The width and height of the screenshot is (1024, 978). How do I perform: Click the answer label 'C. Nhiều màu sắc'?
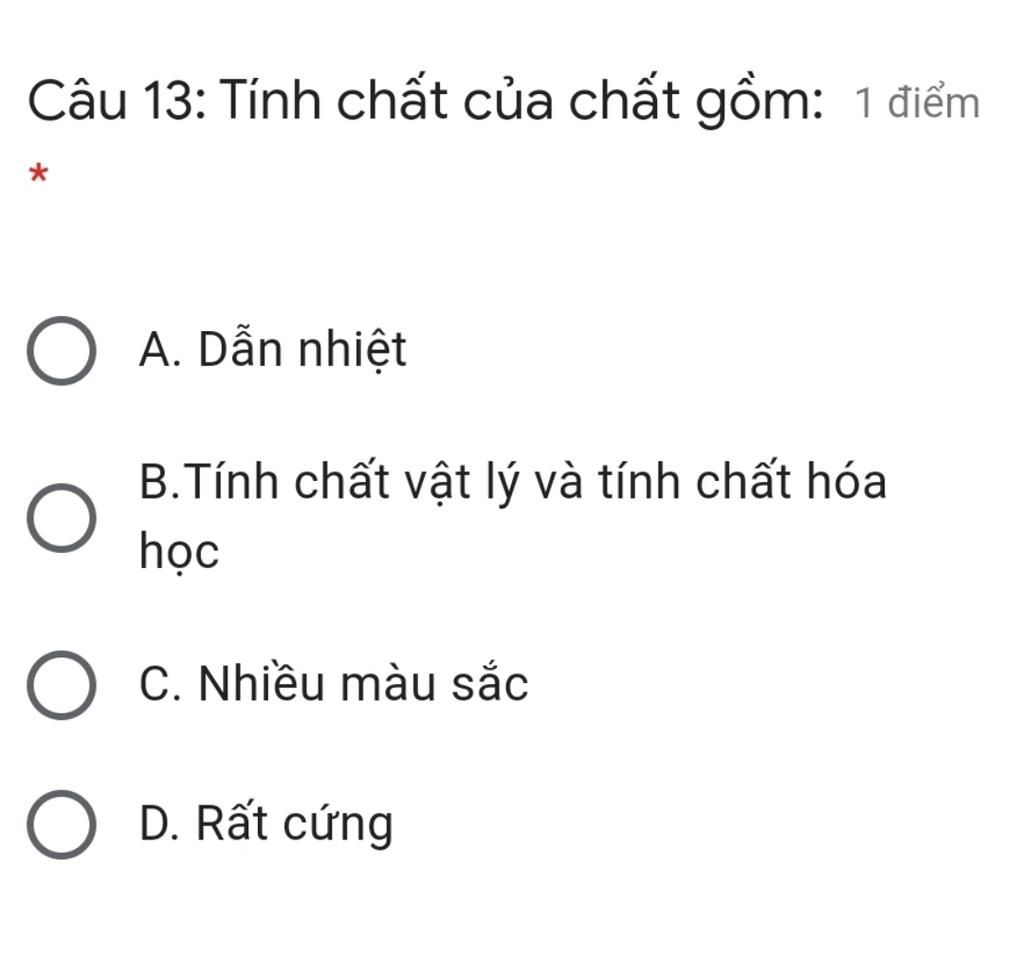pos(334,684)
